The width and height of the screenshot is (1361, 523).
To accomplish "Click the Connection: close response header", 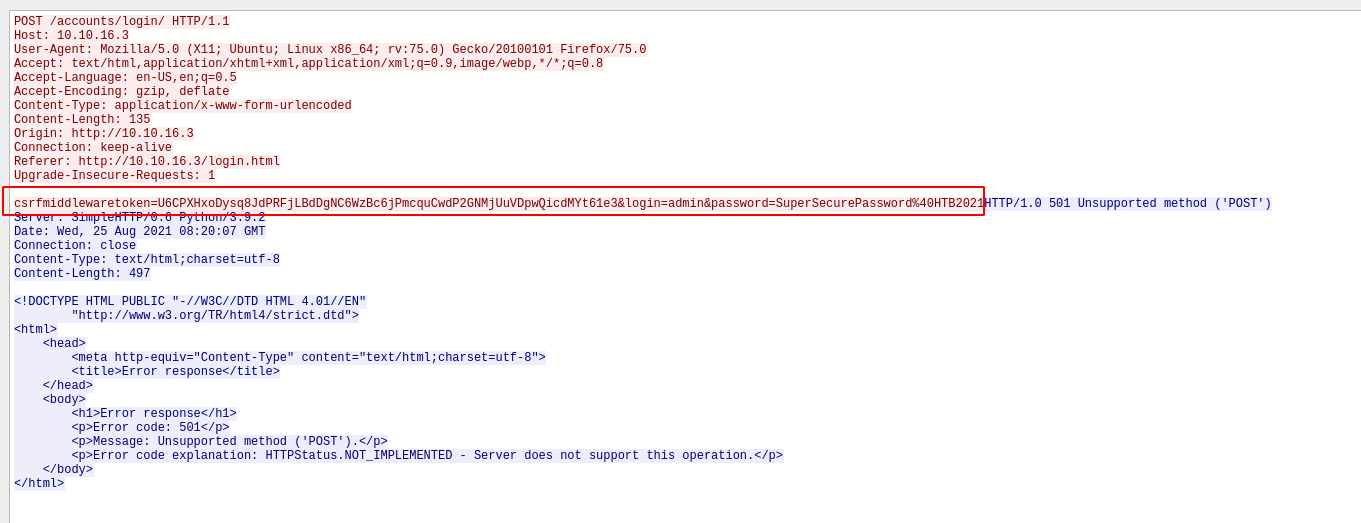I will pos(75,246).
